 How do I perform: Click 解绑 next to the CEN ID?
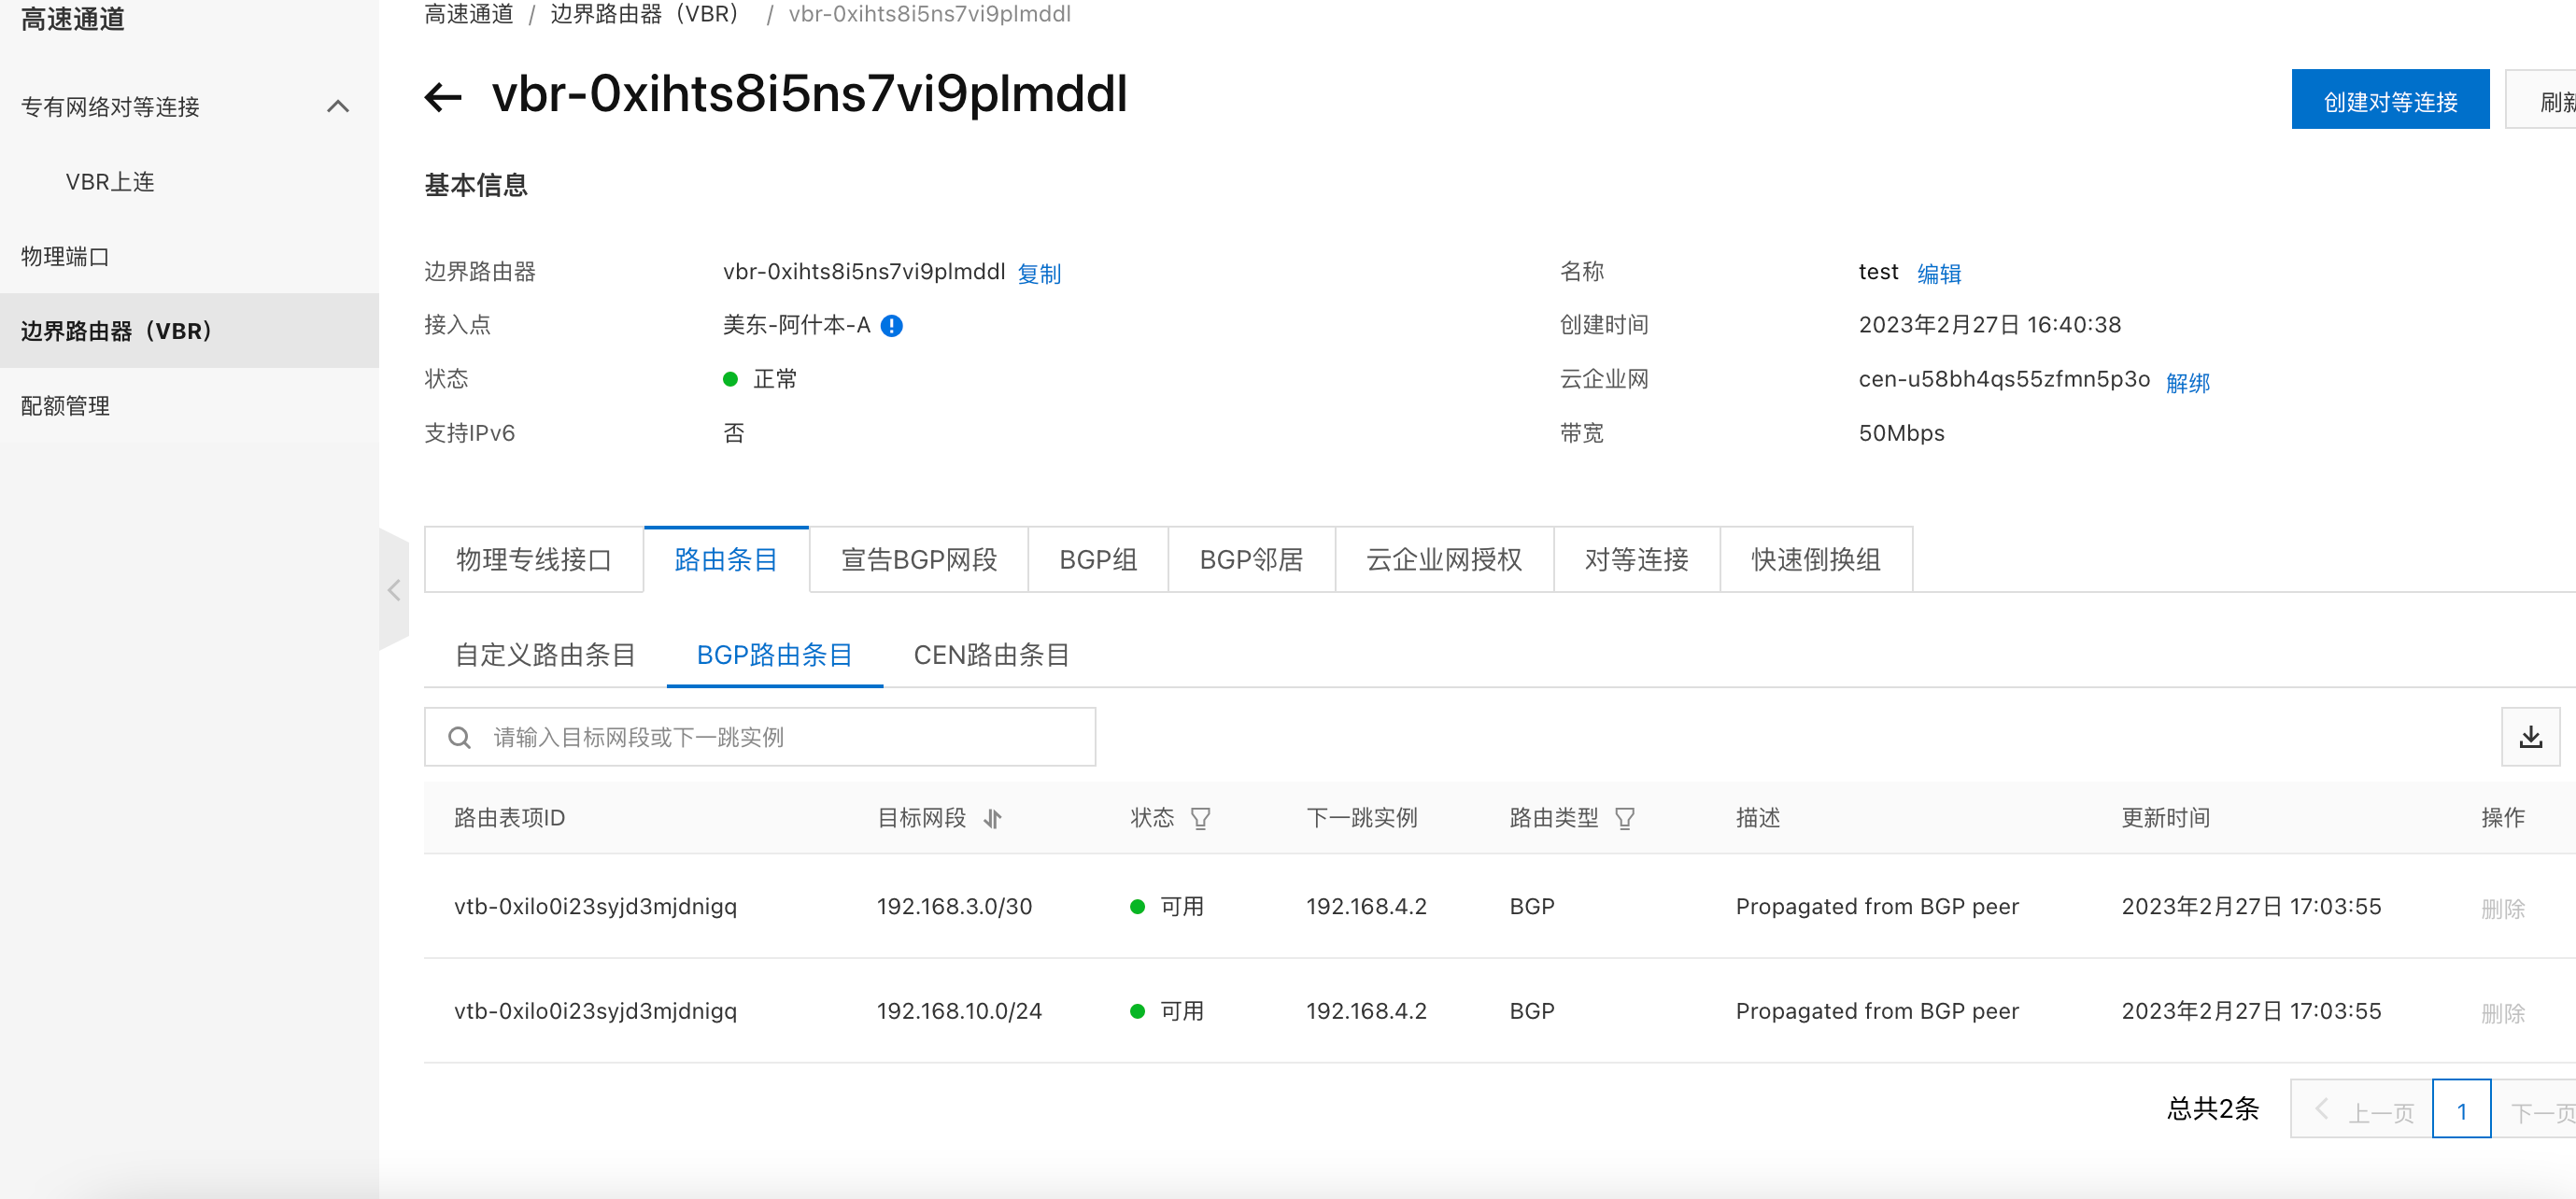coord(2188,382)
